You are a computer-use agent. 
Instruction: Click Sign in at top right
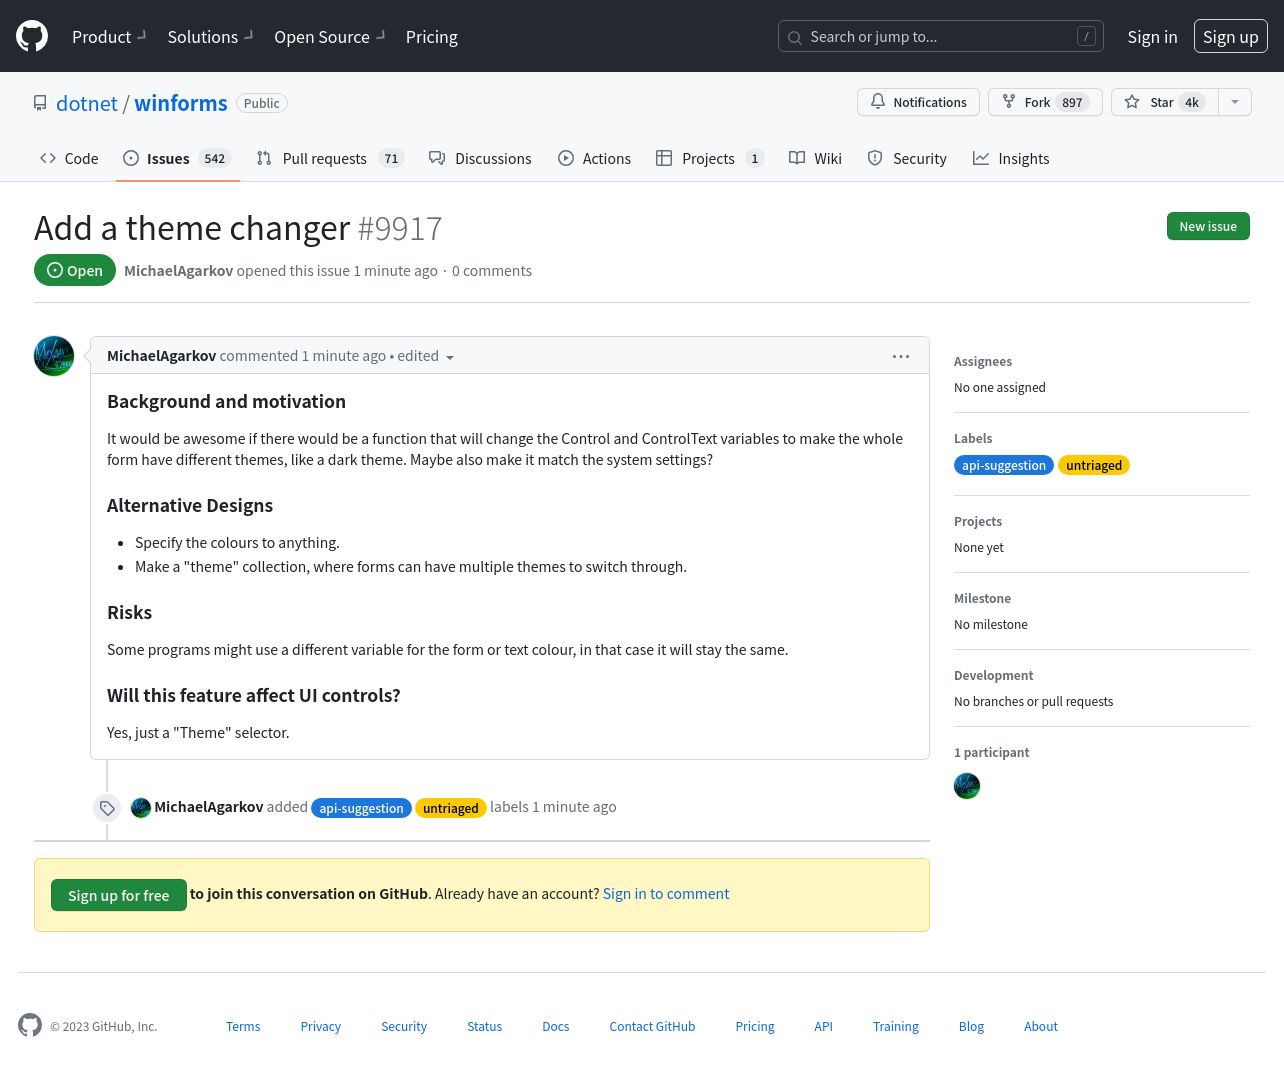pos(1152,37)
